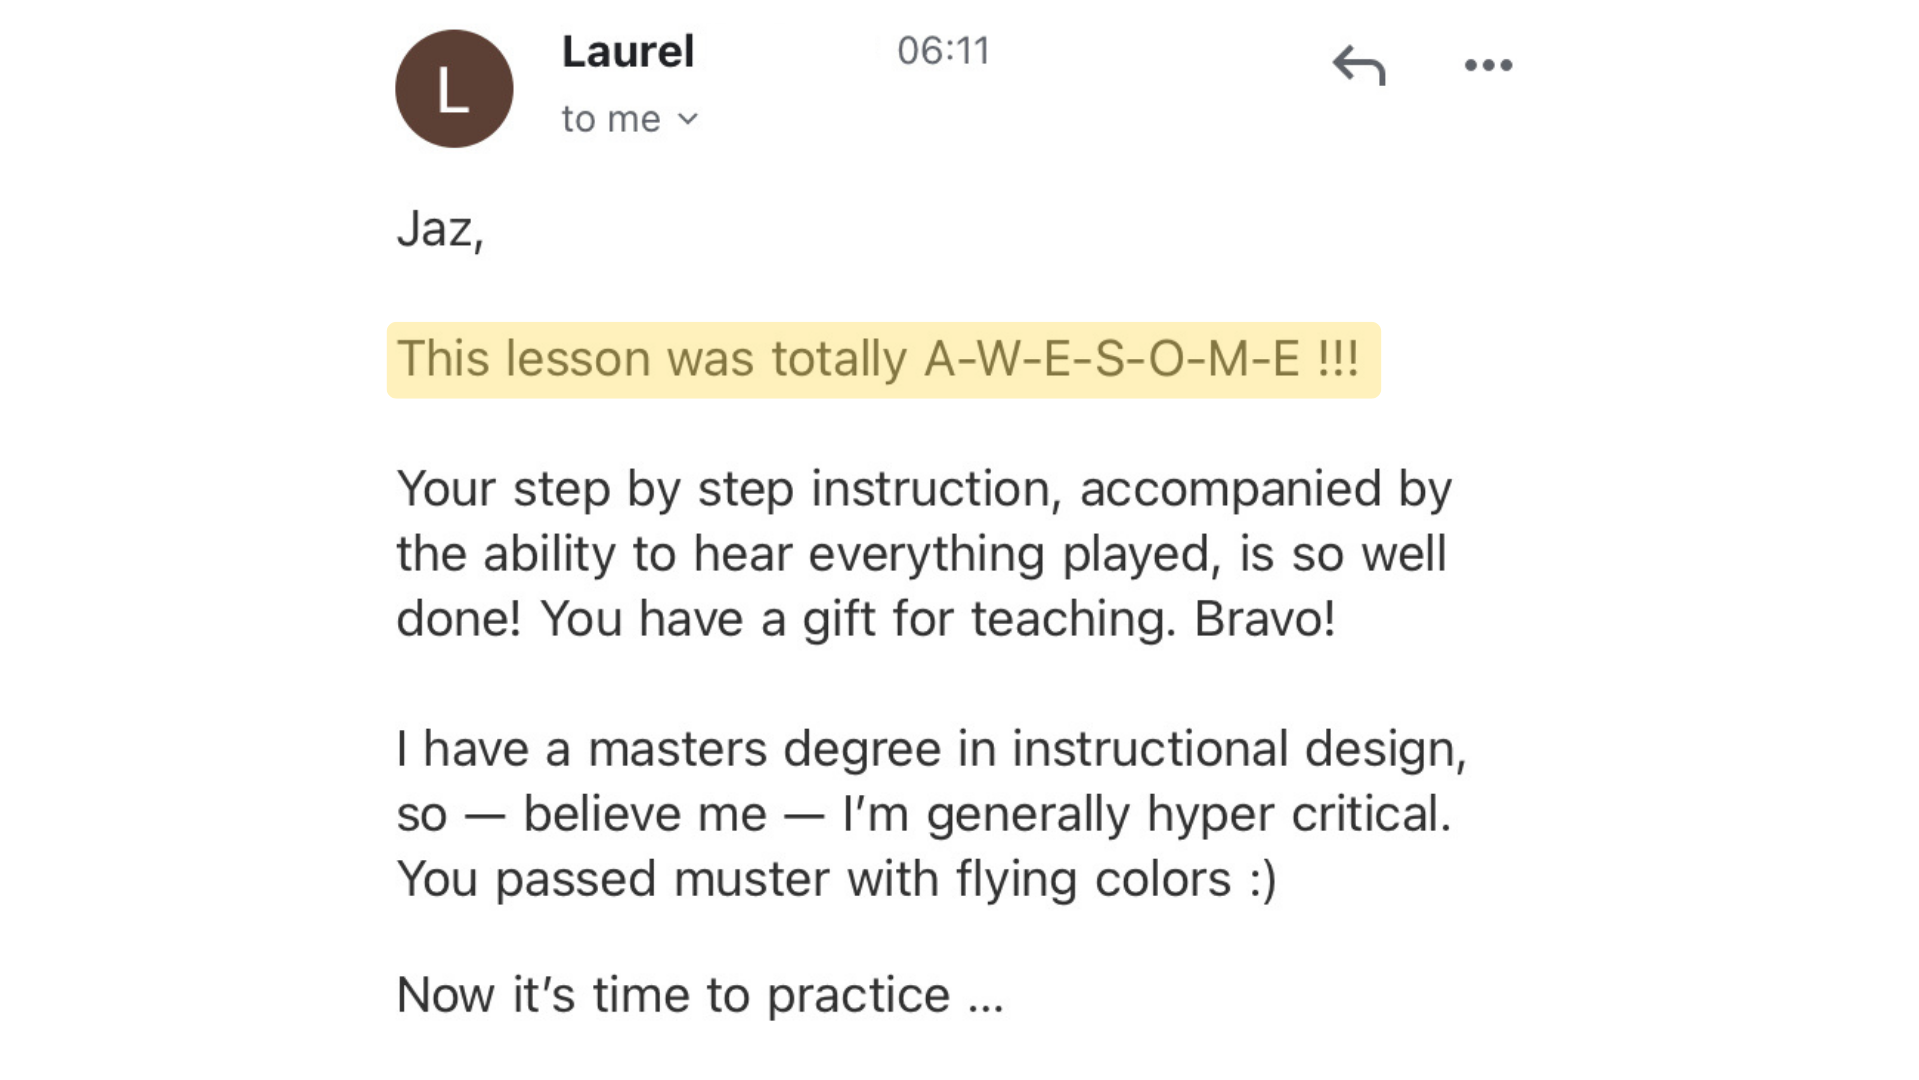Click the yellow highlighted "This lesson was" text
This screenshot has width=1919, height=1080.
click(574, 359)
